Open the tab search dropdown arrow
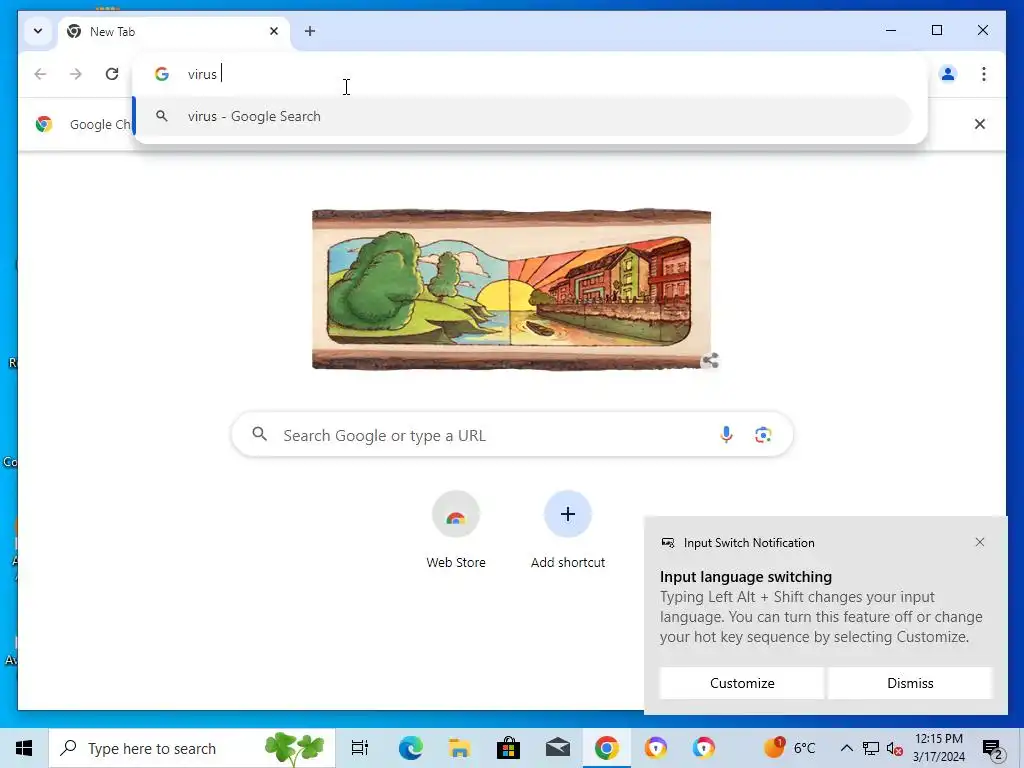1024x768 pixels. pos(38,31)
